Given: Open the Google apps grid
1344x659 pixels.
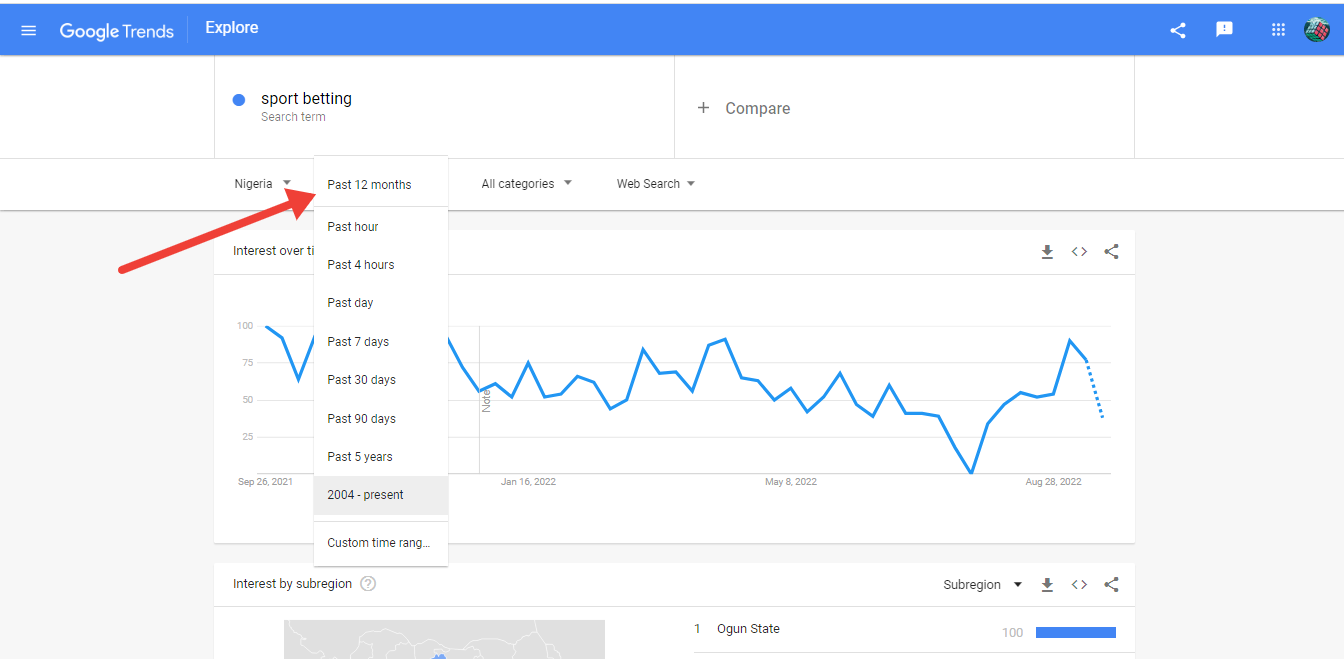Looking at the screenshot, I should pyautogui.click(x=1278, y=30).
